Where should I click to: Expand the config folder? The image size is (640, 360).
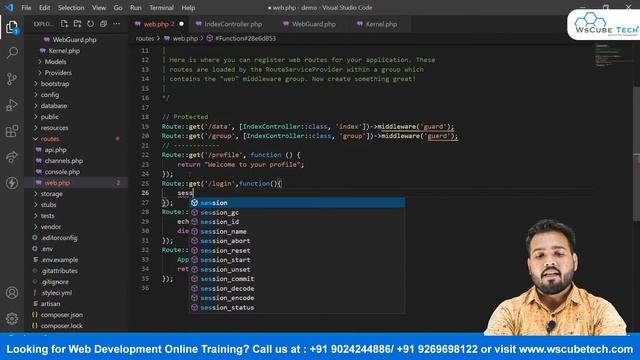(x=50, y=95)
